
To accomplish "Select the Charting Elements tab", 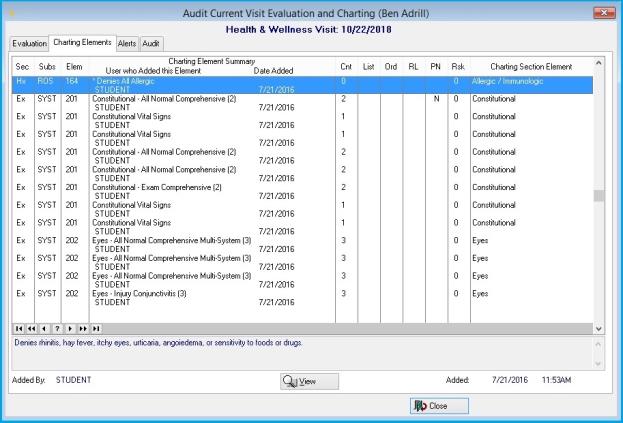I will [x=82, y=42].
